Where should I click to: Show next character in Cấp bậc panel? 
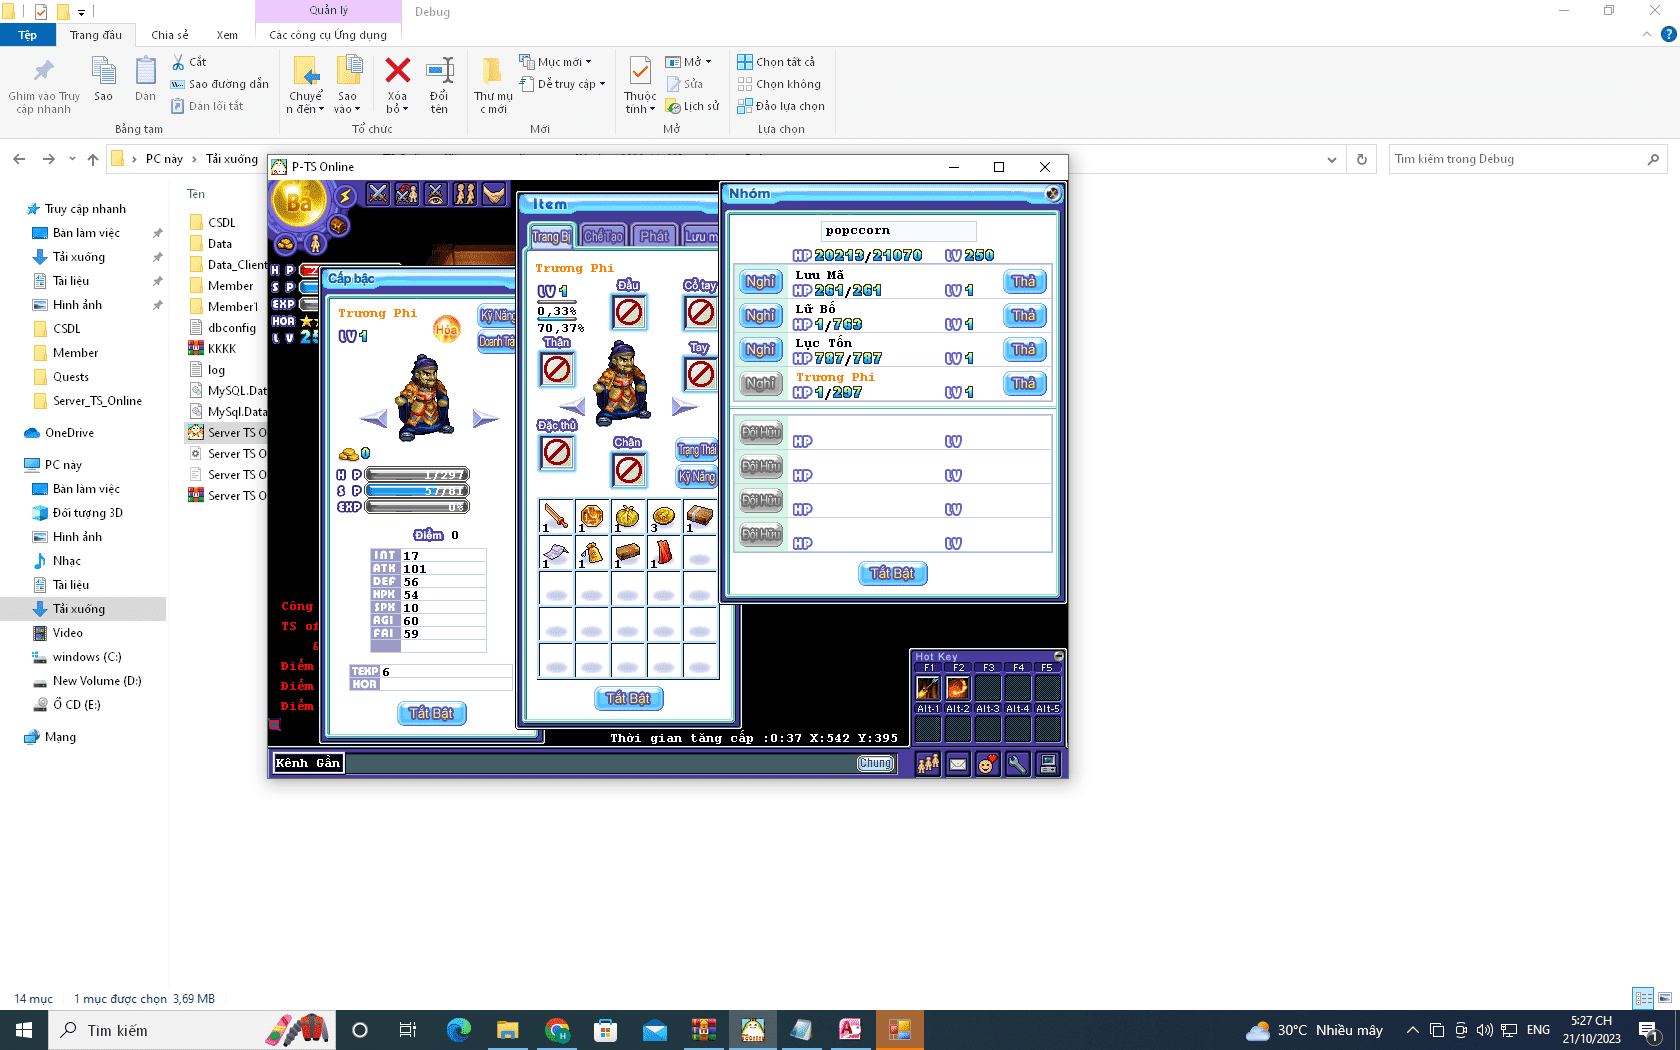click(485, 418)
